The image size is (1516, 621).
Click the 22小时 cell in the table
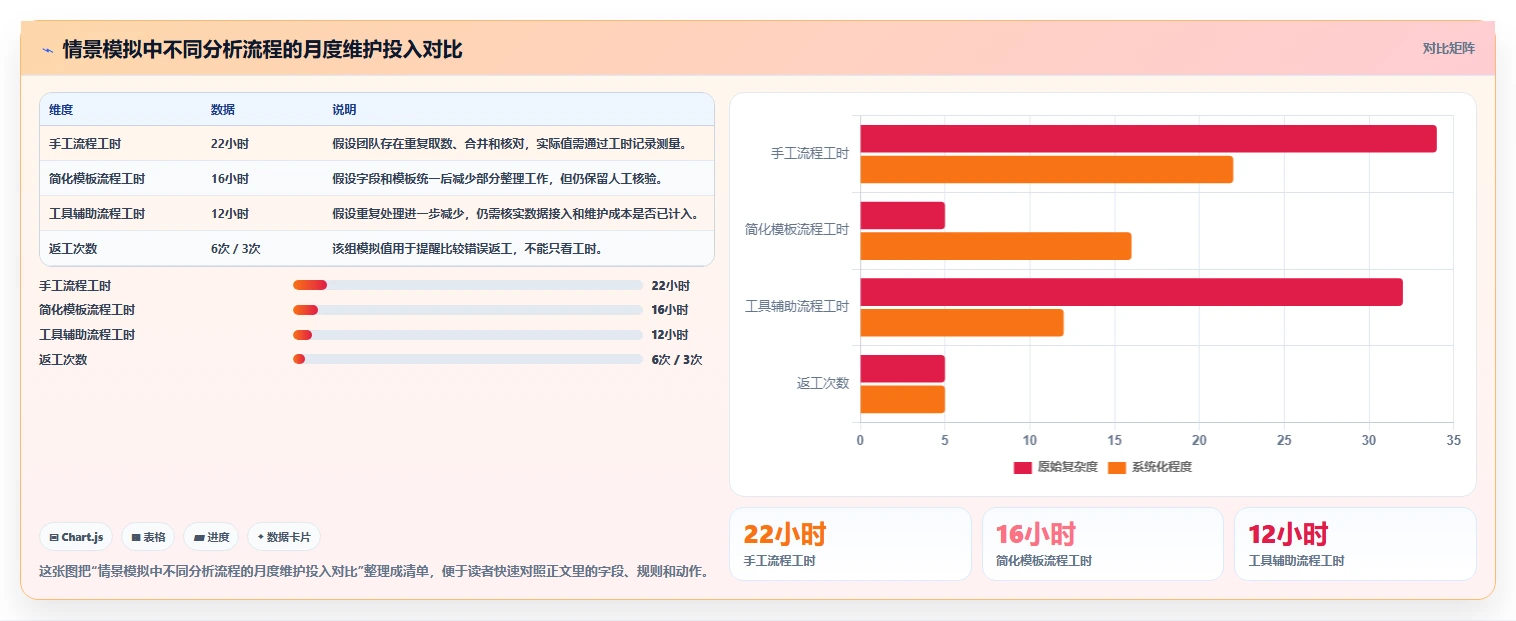230,144
